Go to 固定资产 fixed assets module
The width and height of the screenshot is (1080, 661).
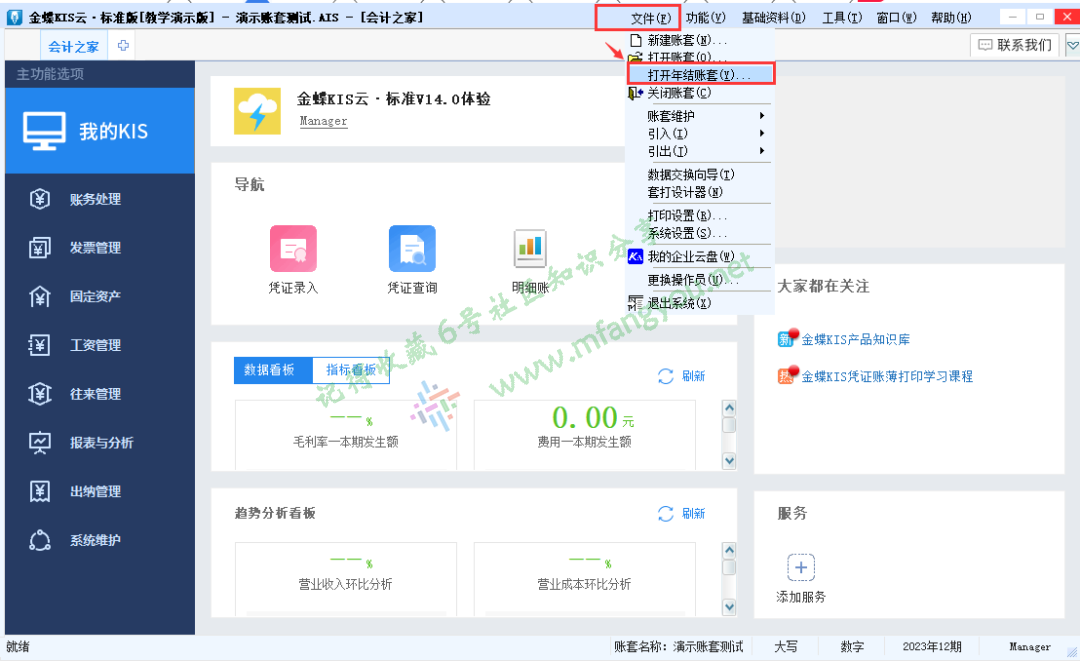95,297
